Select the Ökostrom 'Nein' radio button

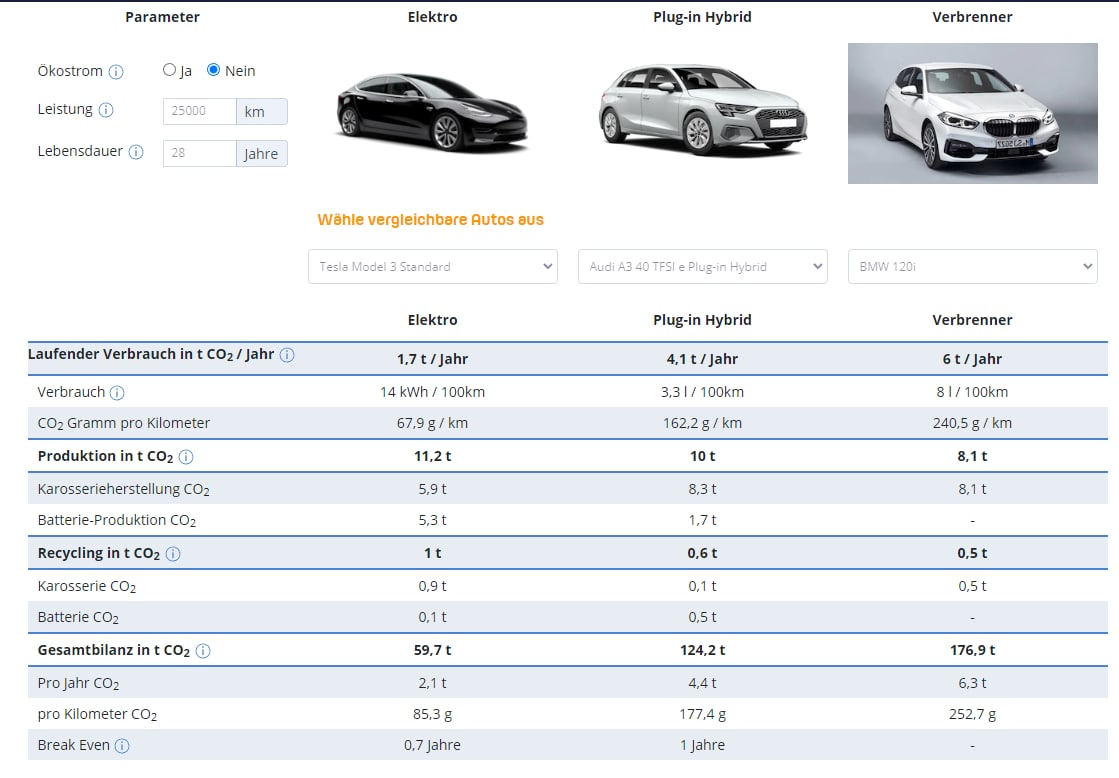click(213, 70)
